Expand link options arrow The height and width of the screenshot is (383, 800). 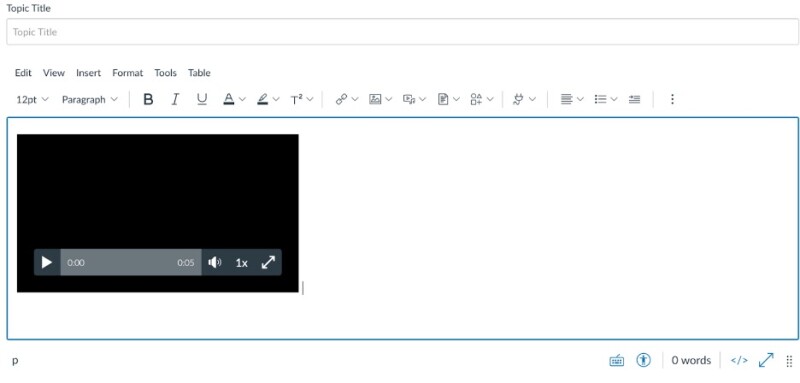click(355, 99)
